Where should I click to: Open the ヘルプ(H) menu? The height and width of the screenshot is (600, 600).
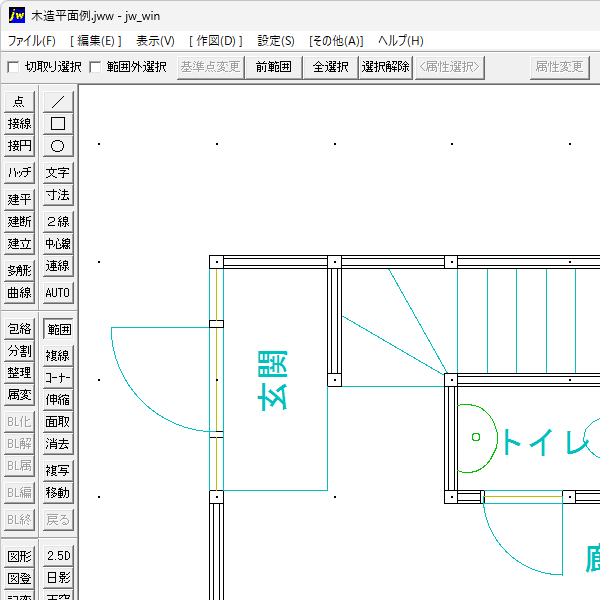(x=401, y=41)
